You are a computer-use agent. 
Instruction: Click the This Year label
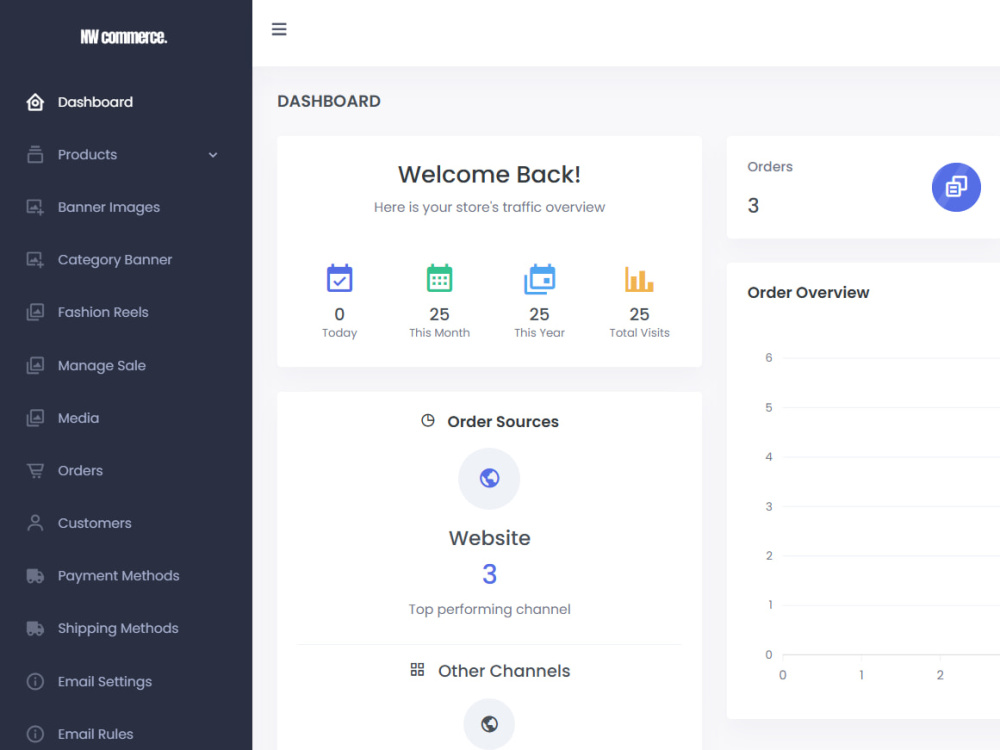point(540,333)
